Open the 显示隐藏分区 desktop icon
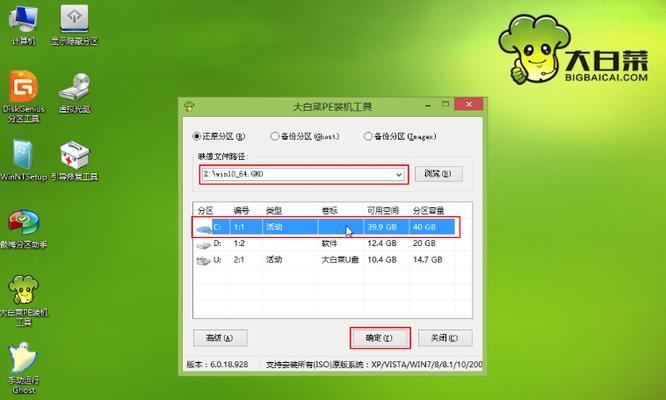This screenshot has width=666, height=400. coord(74,25)
